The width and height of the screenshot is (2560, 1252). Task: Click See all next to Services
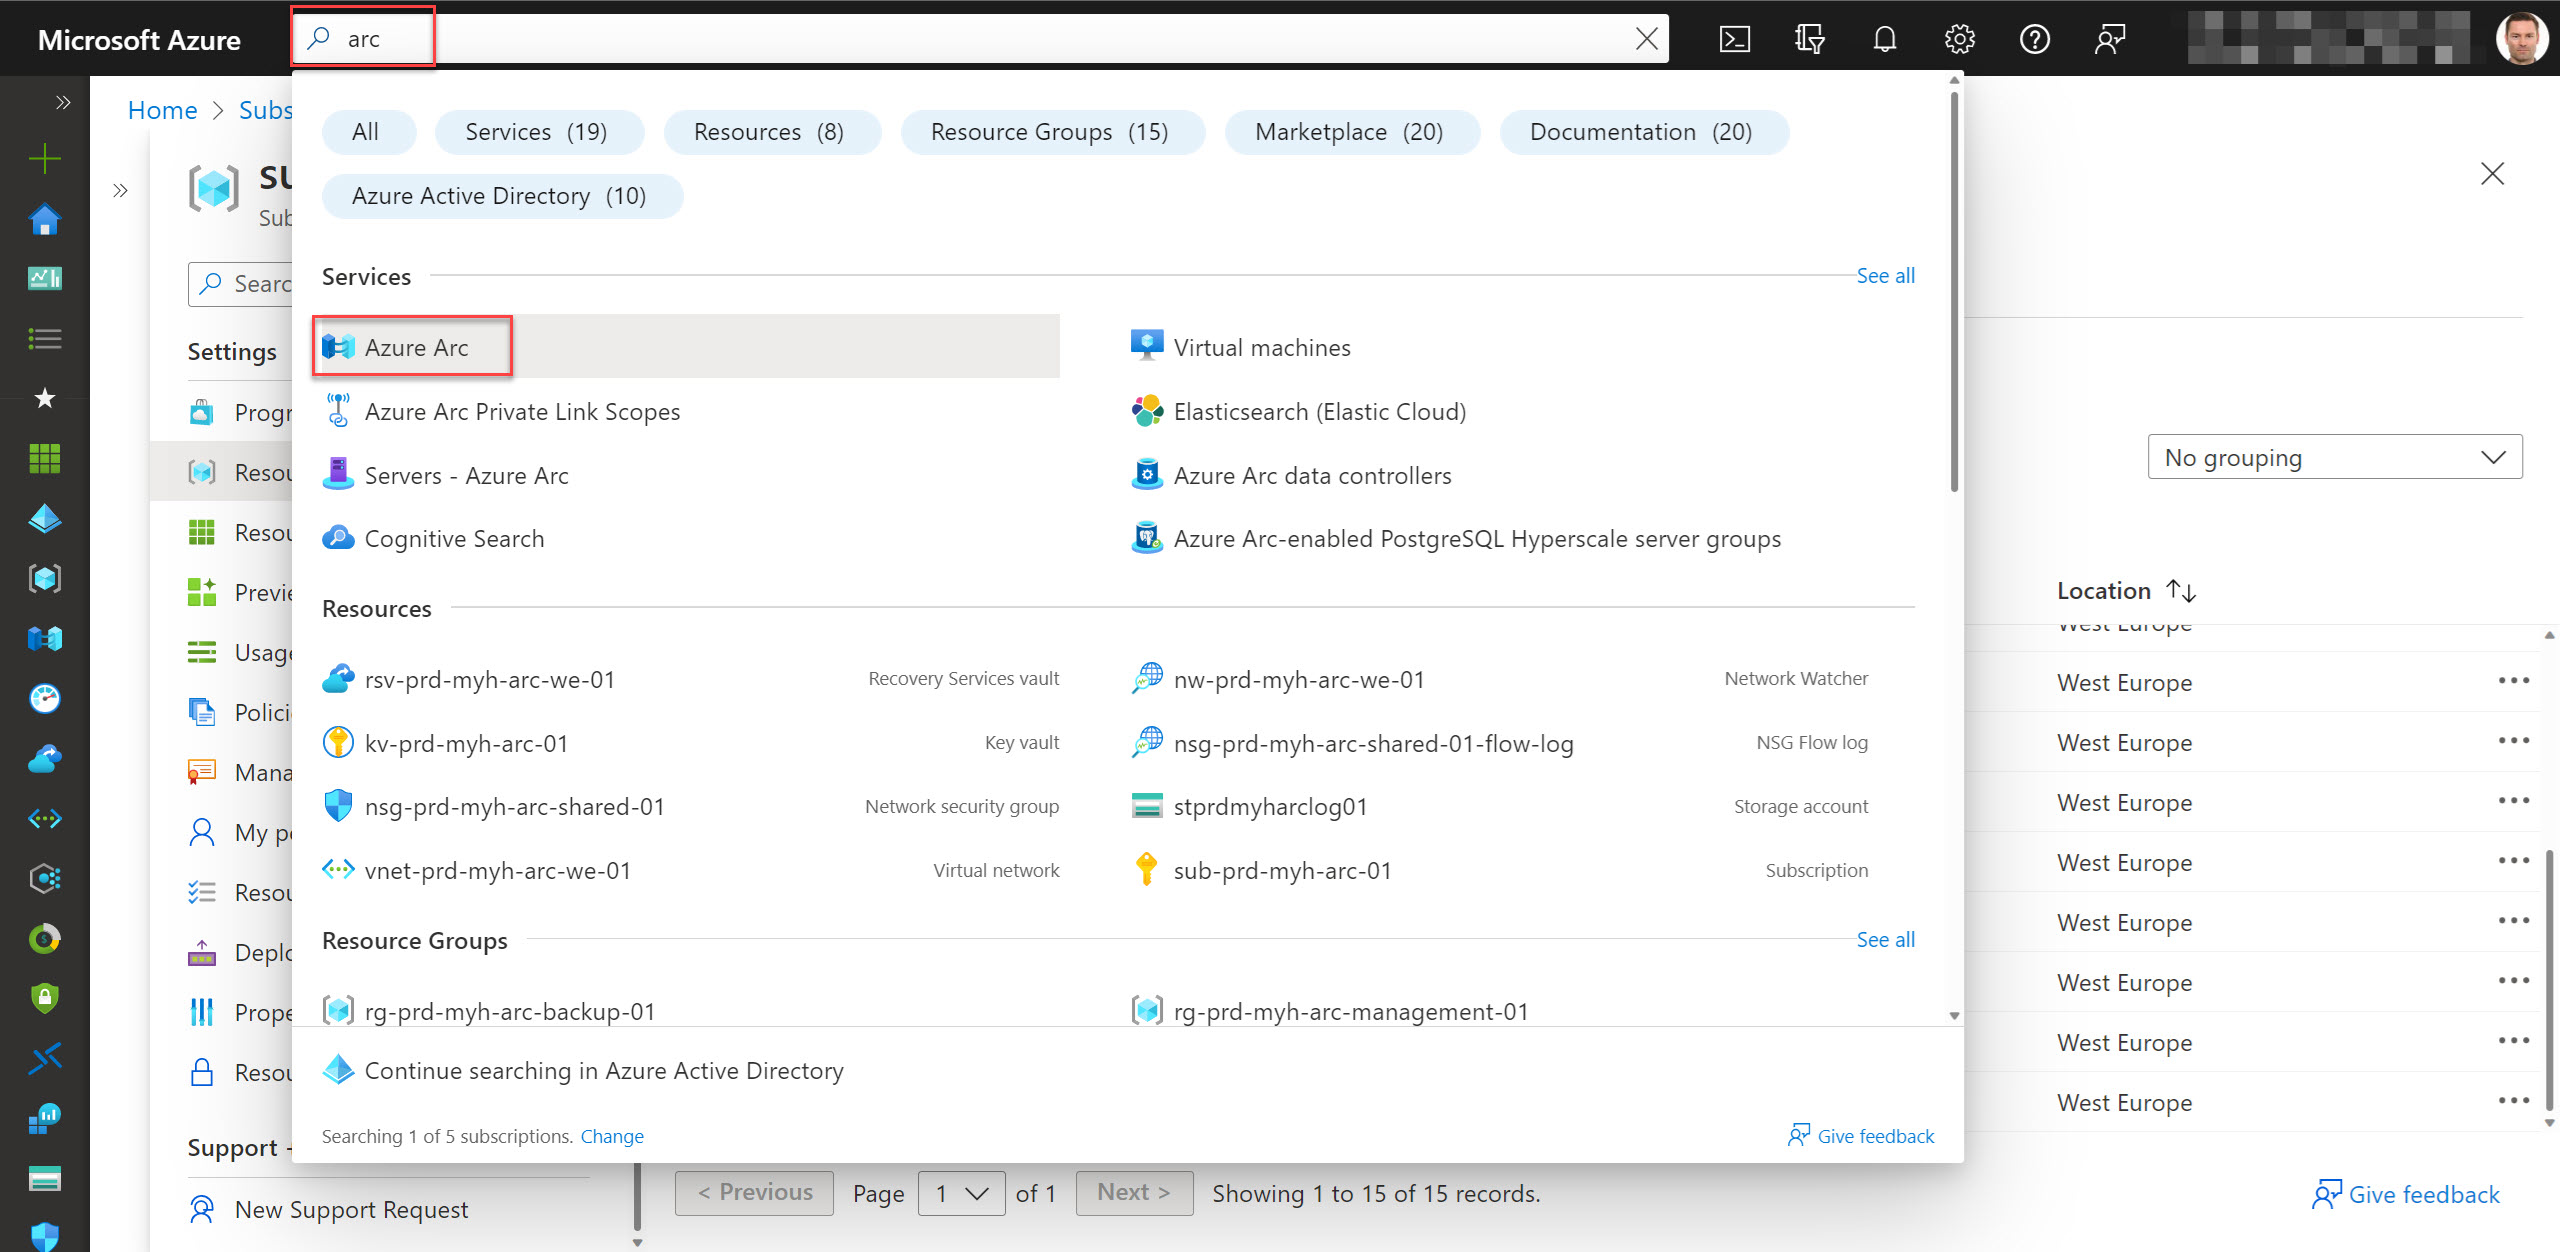1884,275
